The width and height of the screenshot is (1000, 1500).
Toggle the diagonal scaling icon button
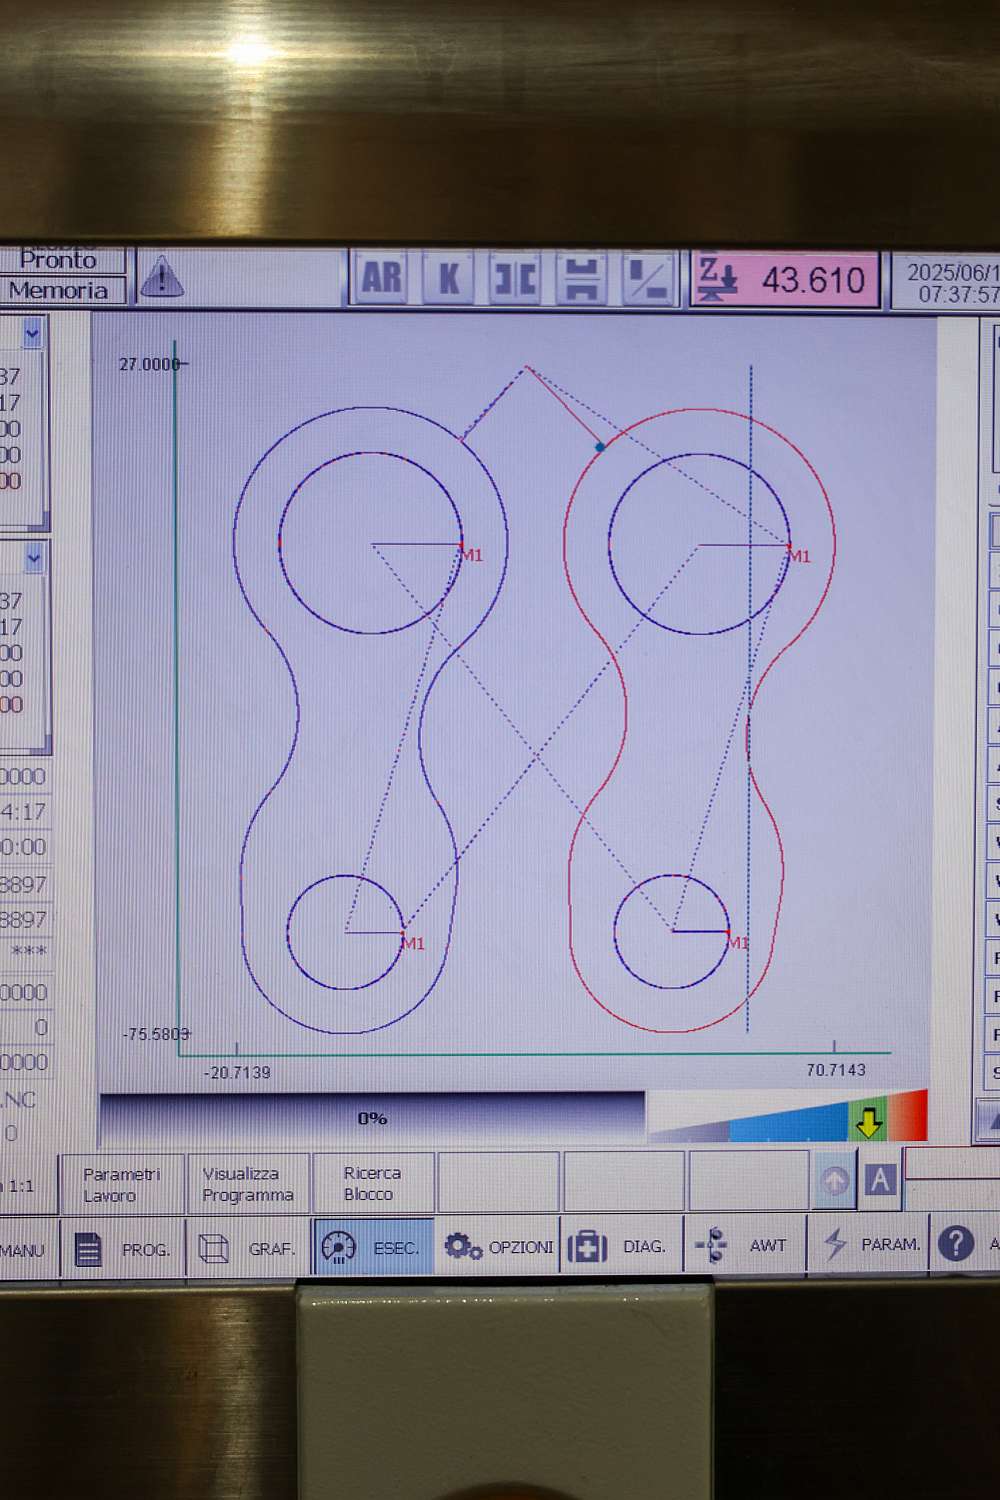[647, 279]
